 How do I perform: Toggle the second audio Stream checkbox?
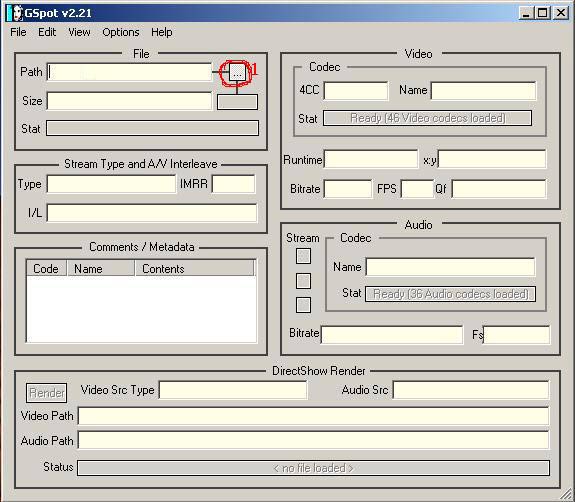(303, 281)
